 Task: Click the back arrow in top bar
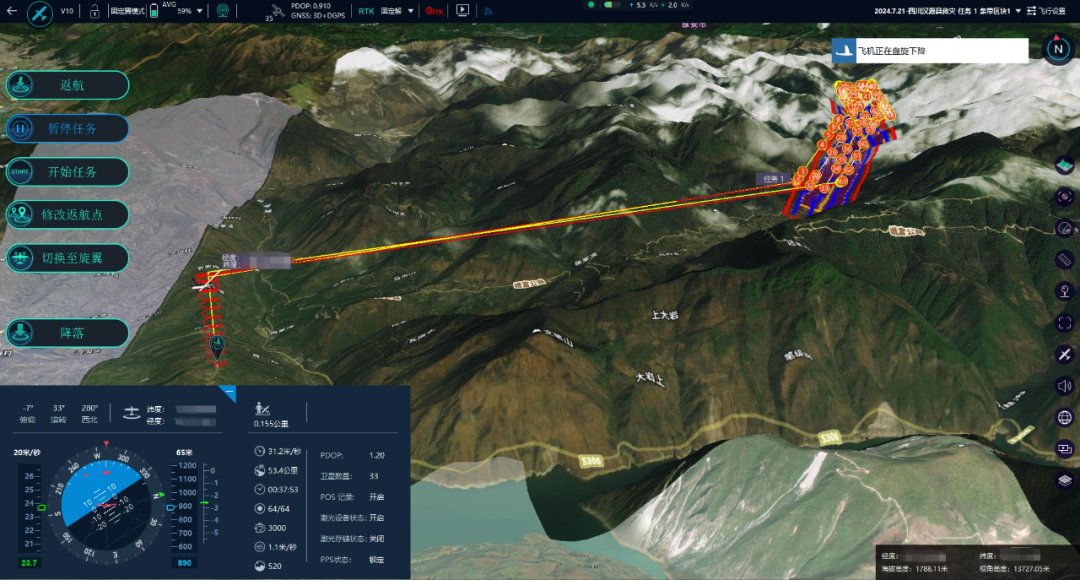pos(11,12)
